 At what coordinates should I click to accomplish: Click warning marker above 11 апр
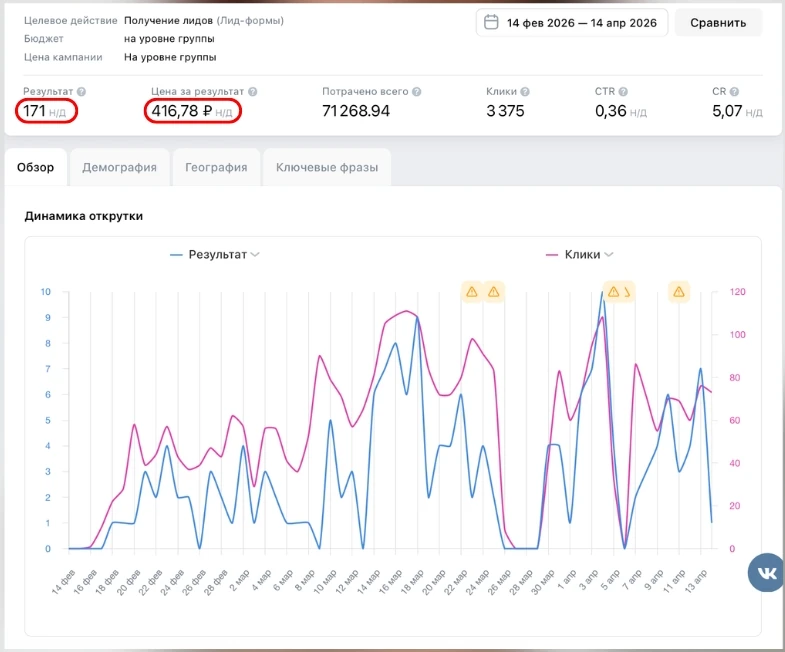(679, 292)
